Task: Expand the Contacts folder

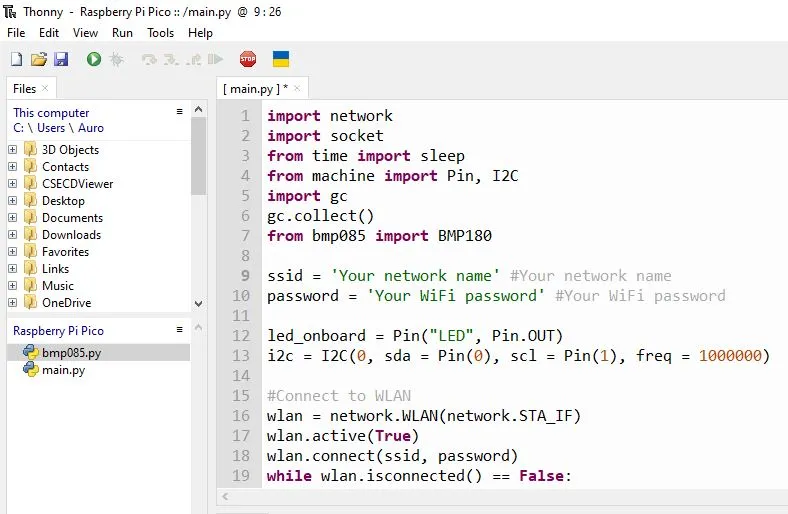Action: tap(13, 167)
